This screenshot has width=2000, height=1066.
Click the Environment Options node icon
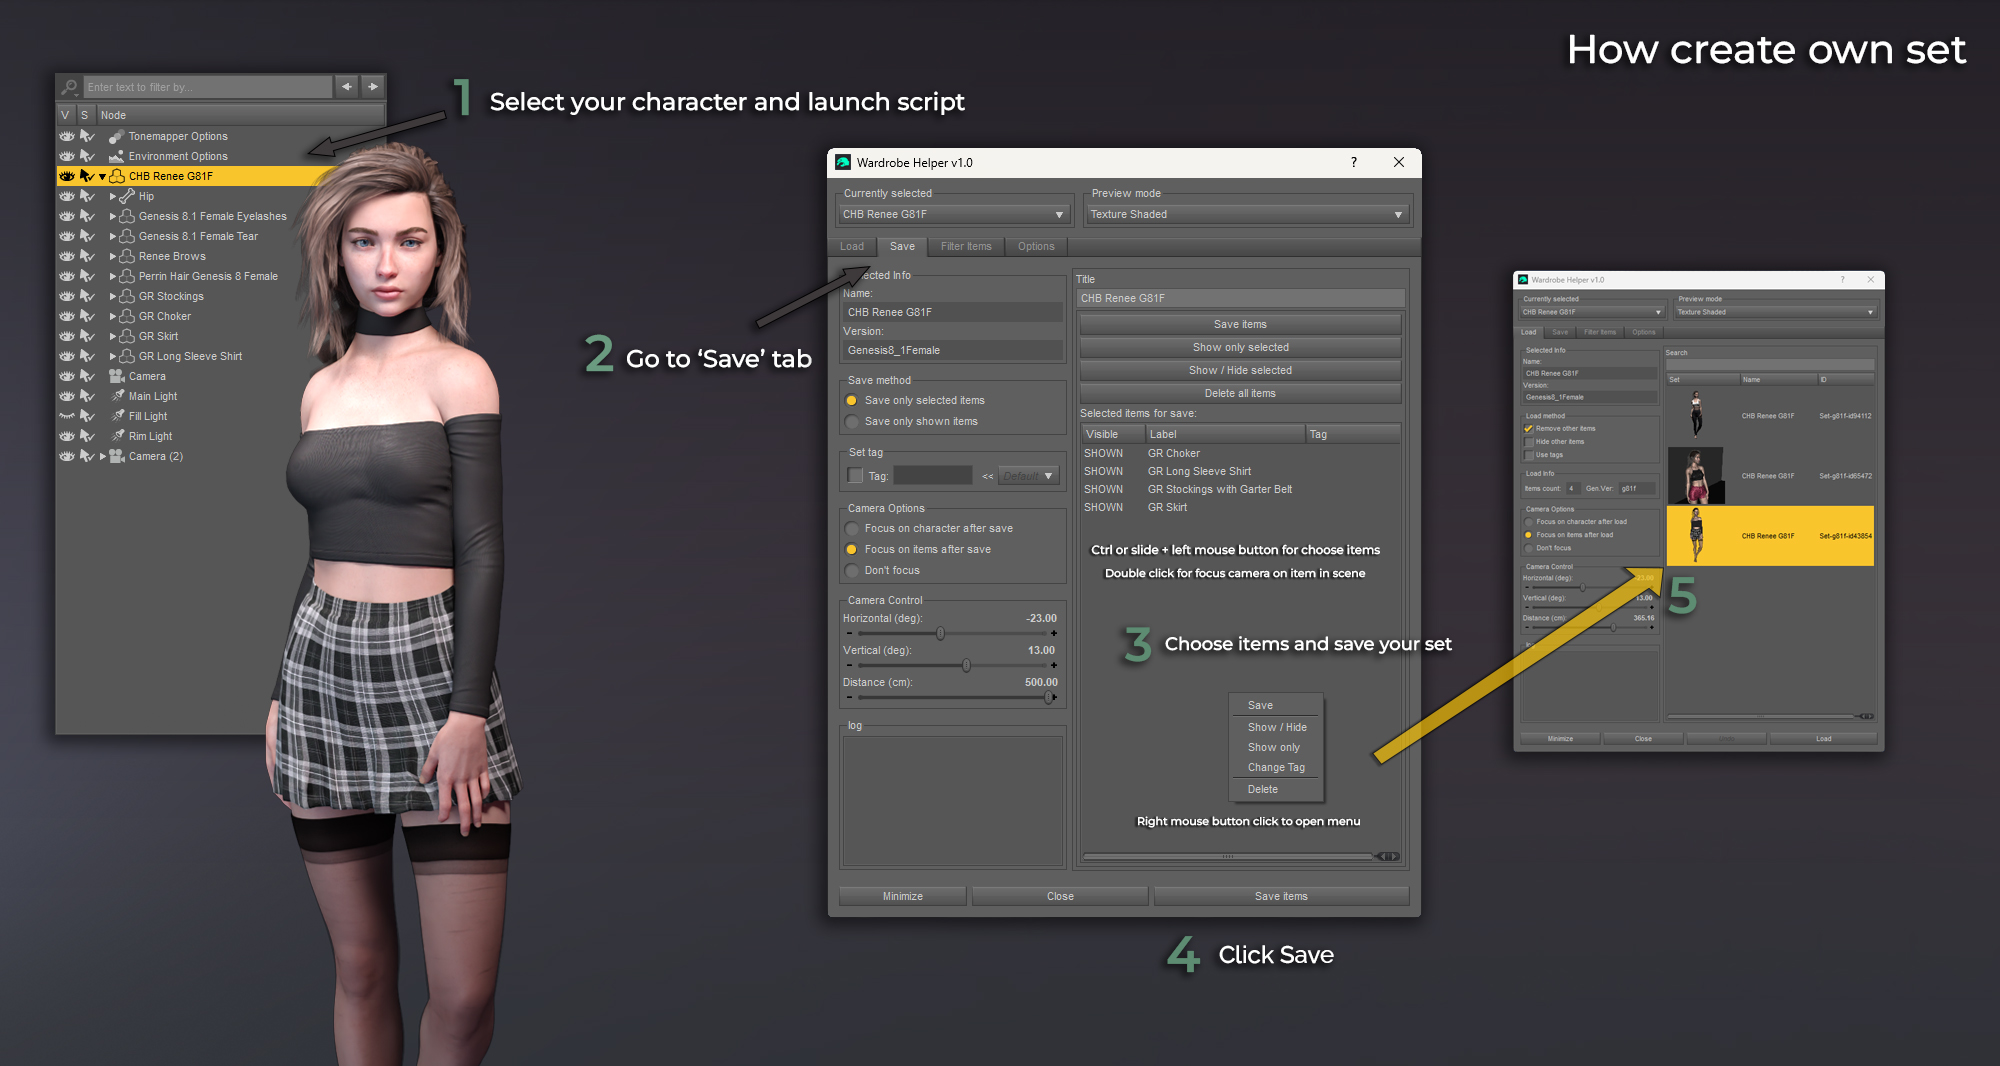117,156
